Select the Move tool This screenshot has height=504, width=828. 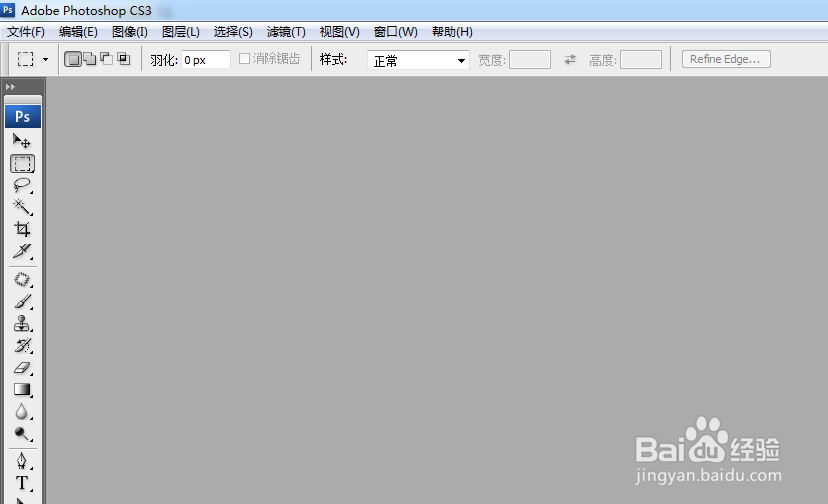pyautogui.click(x=22, y=141)
